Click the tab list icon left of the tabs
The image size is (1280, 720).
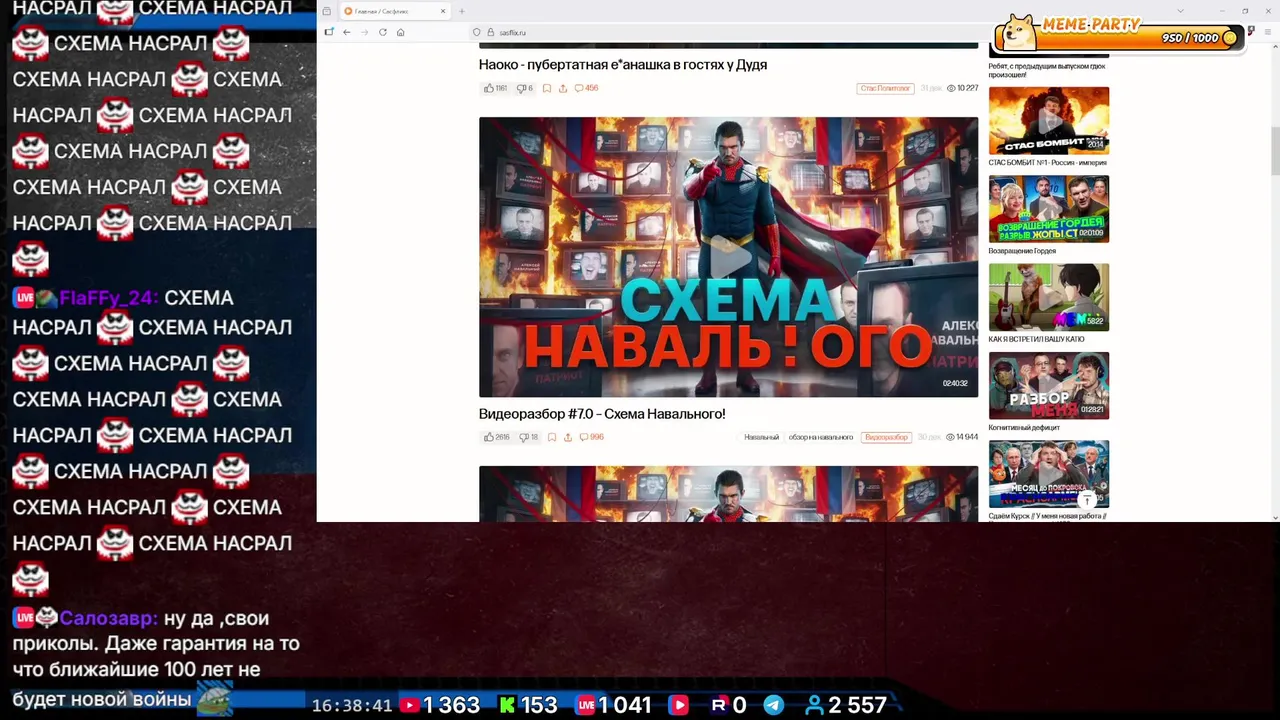click(326, 11)
